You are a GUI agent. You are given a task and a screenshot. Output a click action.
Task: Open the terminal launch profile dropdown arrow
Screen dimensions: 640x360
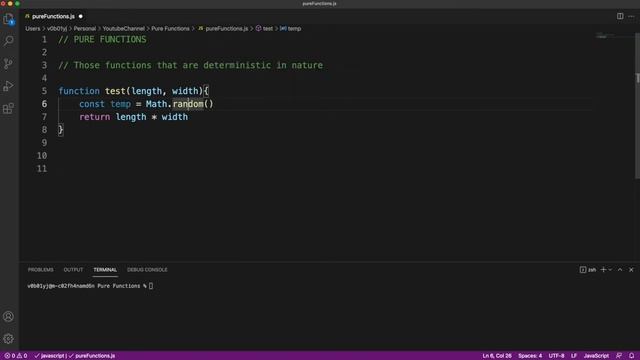610,270
